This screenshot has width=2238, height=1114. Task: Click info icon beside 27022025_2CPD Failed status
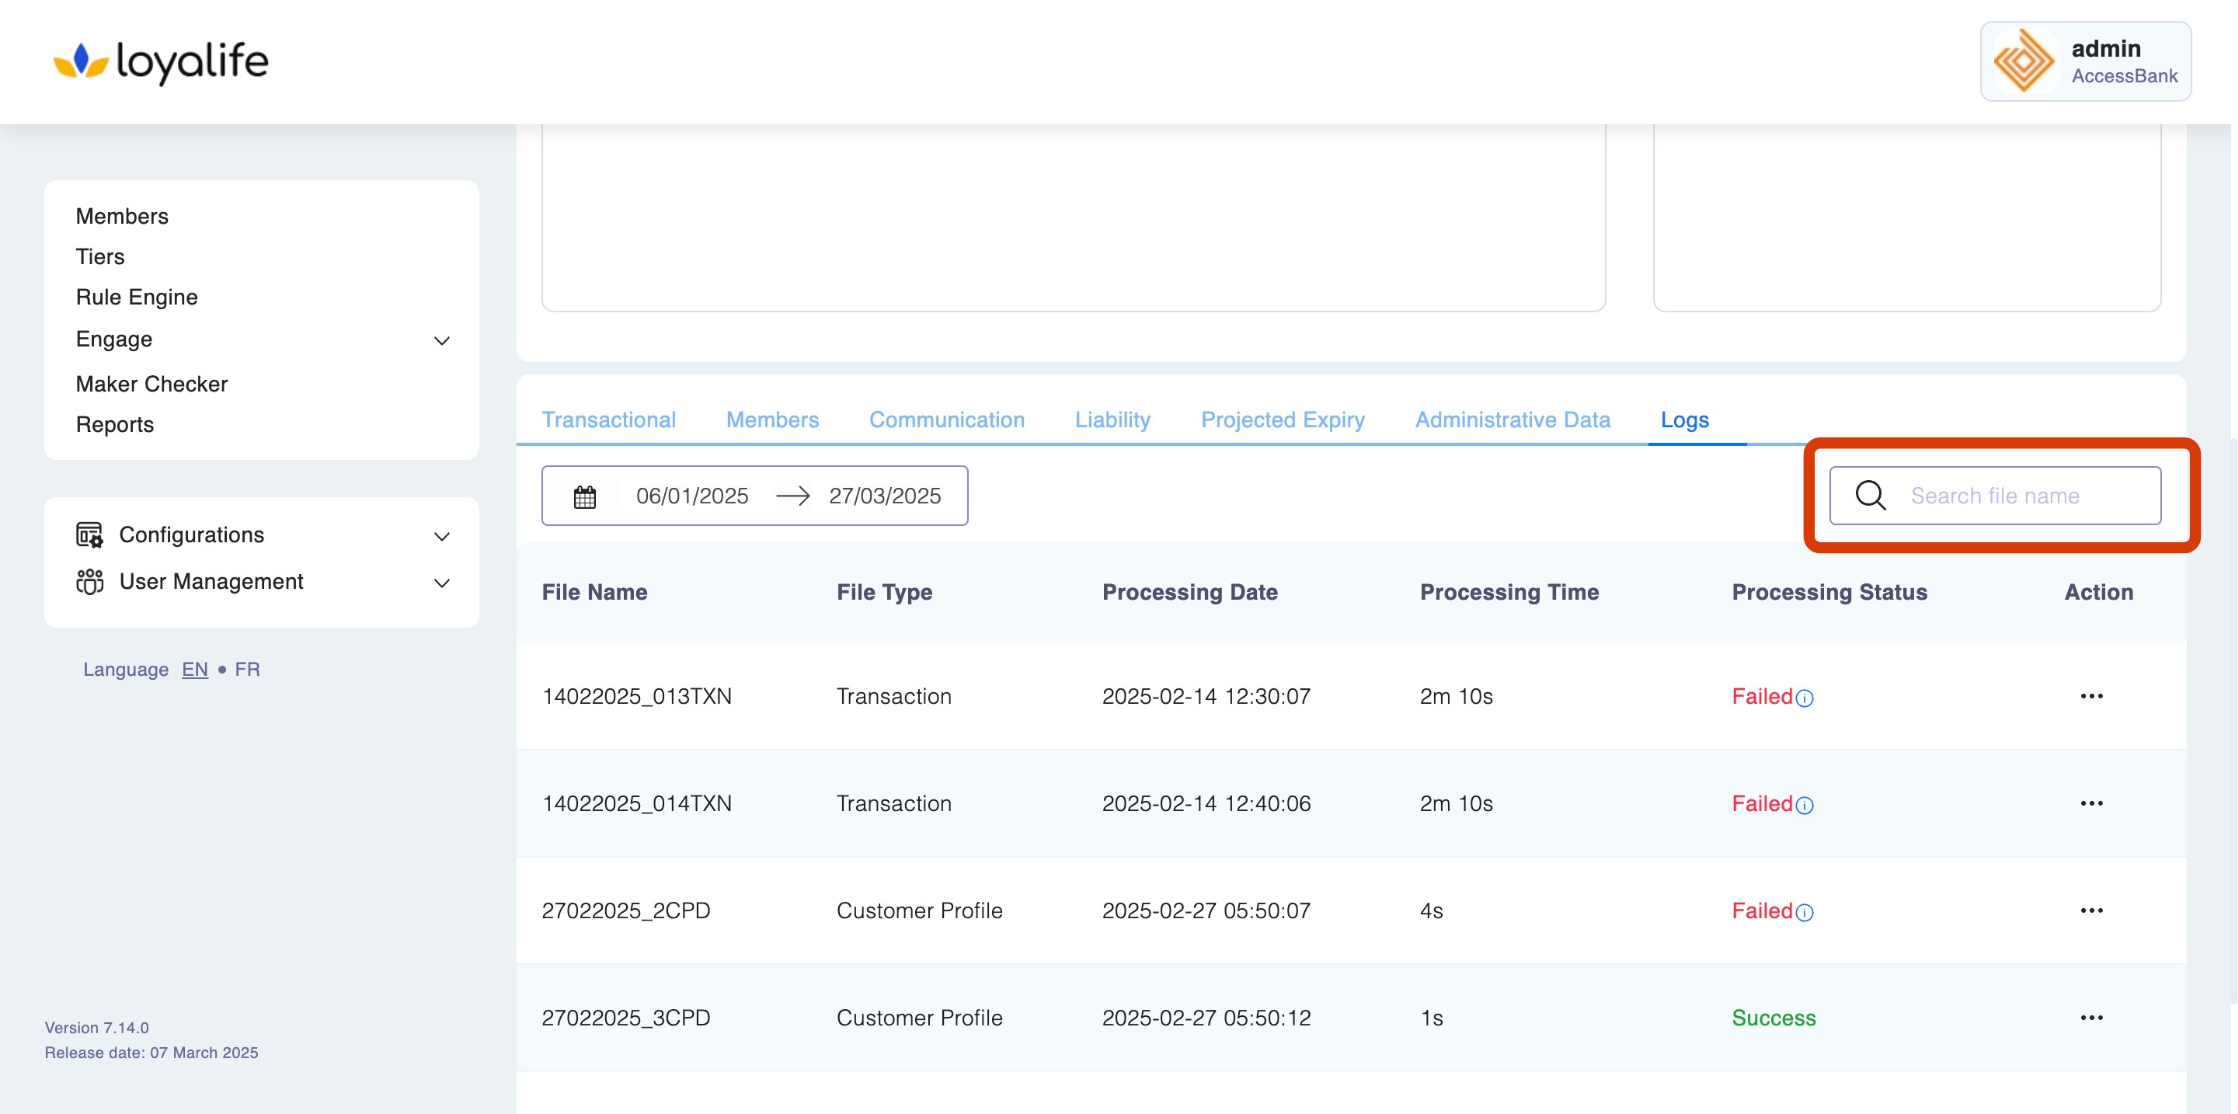coord(1805,913)
